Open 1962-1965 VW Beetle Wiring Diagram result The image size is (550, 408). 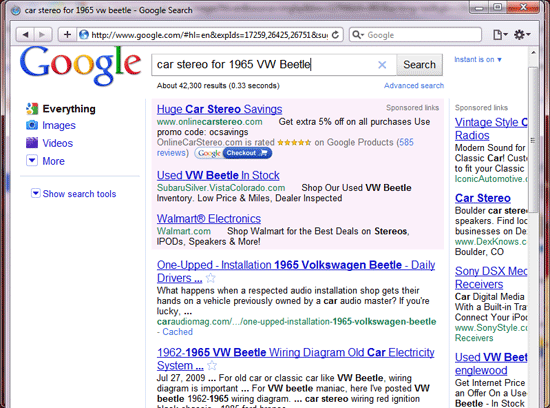[296, 359]
